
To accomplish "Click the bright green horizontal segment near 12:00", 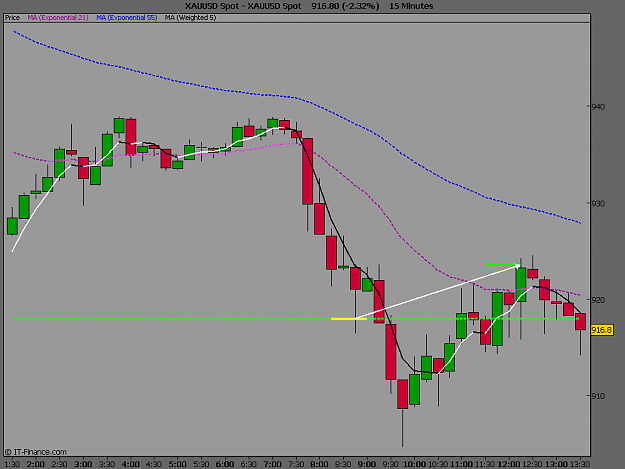I will (502, 265).
